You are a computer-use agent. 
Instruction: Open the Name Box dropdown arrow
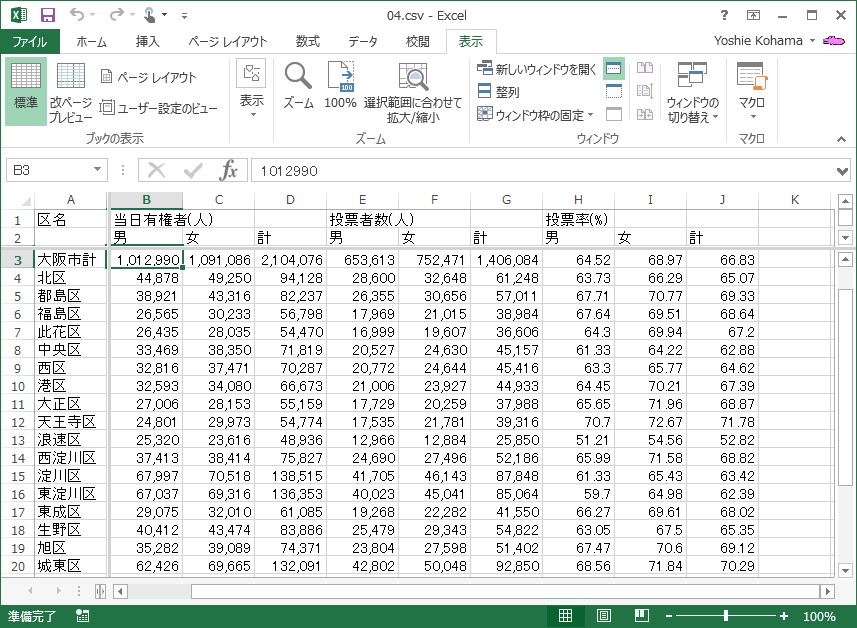(97, 169)
